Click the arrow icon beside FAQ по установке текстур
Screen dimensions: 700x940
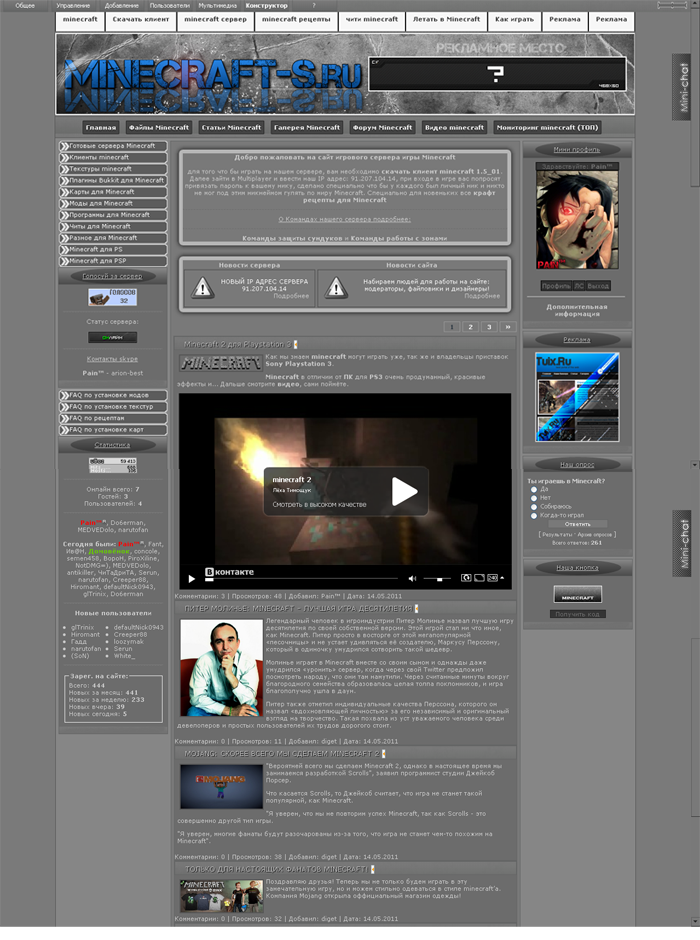pyautogui.click(x=64, y=406)
